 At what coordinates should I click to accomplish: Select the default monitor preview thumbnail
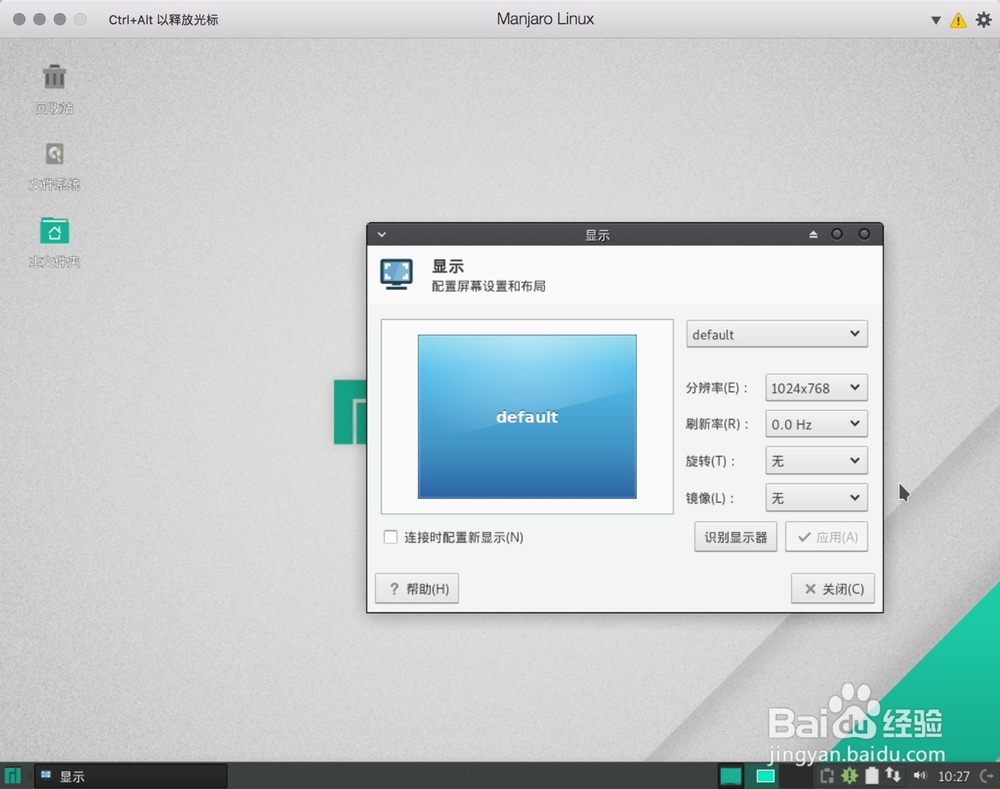point(527,417)
